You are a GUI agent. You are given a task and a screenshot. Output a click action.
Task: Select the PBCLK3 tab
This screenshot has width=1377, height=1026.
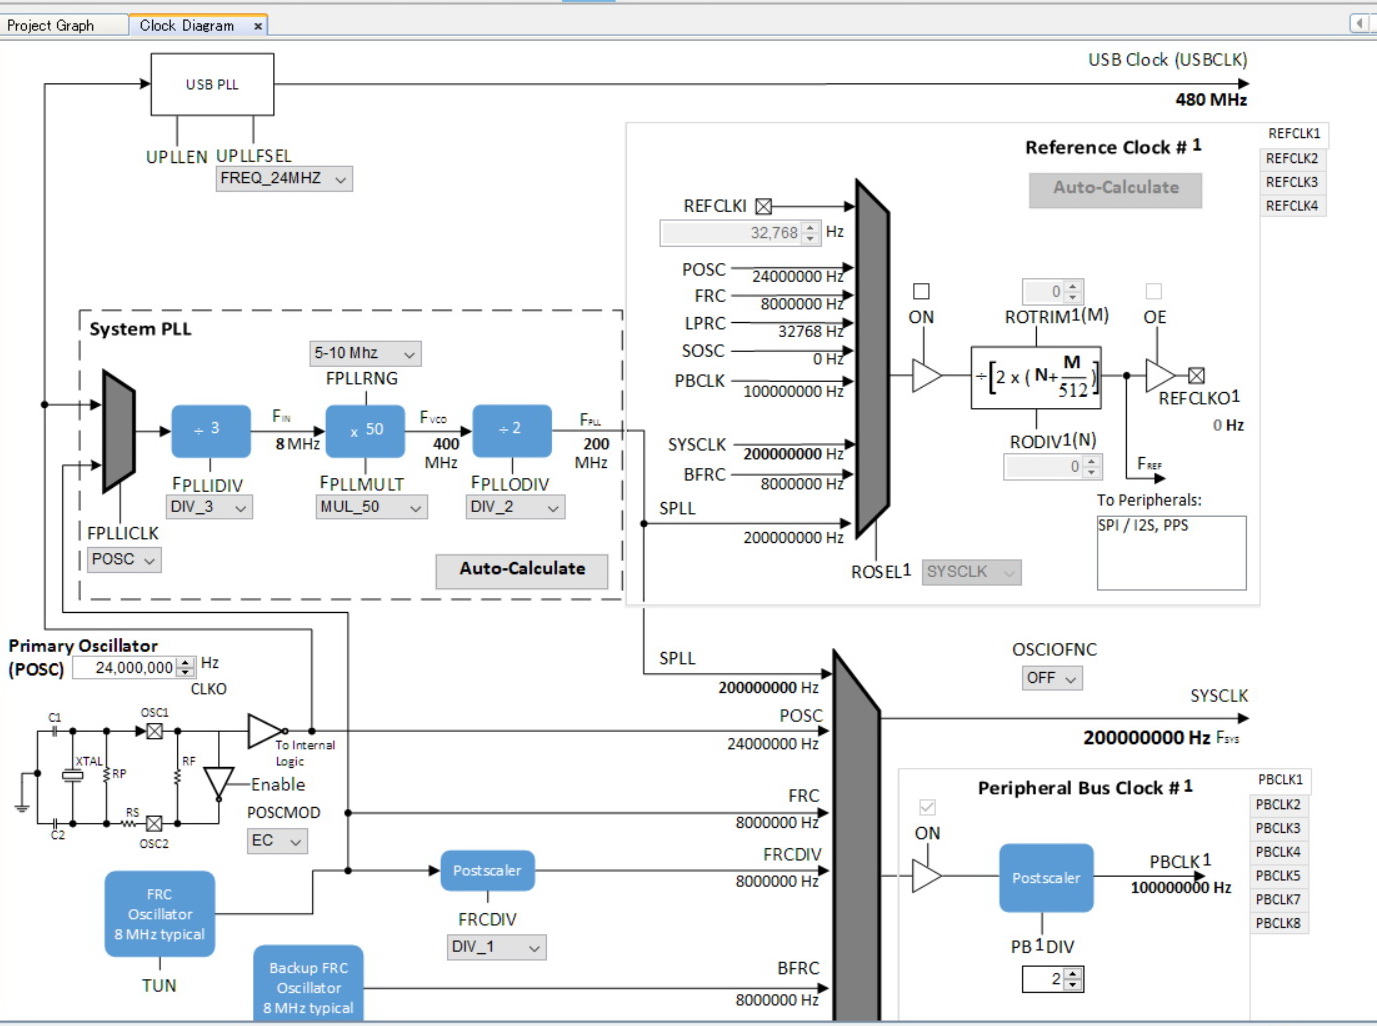click(x=1278, y=828)
